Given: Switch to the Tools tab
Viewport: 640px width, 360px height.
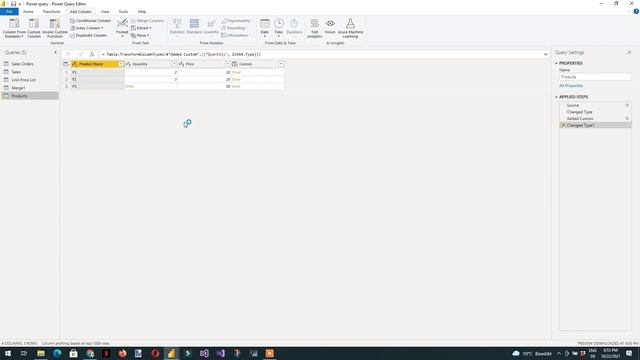Looking at the screenshot, I should point(123,12).
